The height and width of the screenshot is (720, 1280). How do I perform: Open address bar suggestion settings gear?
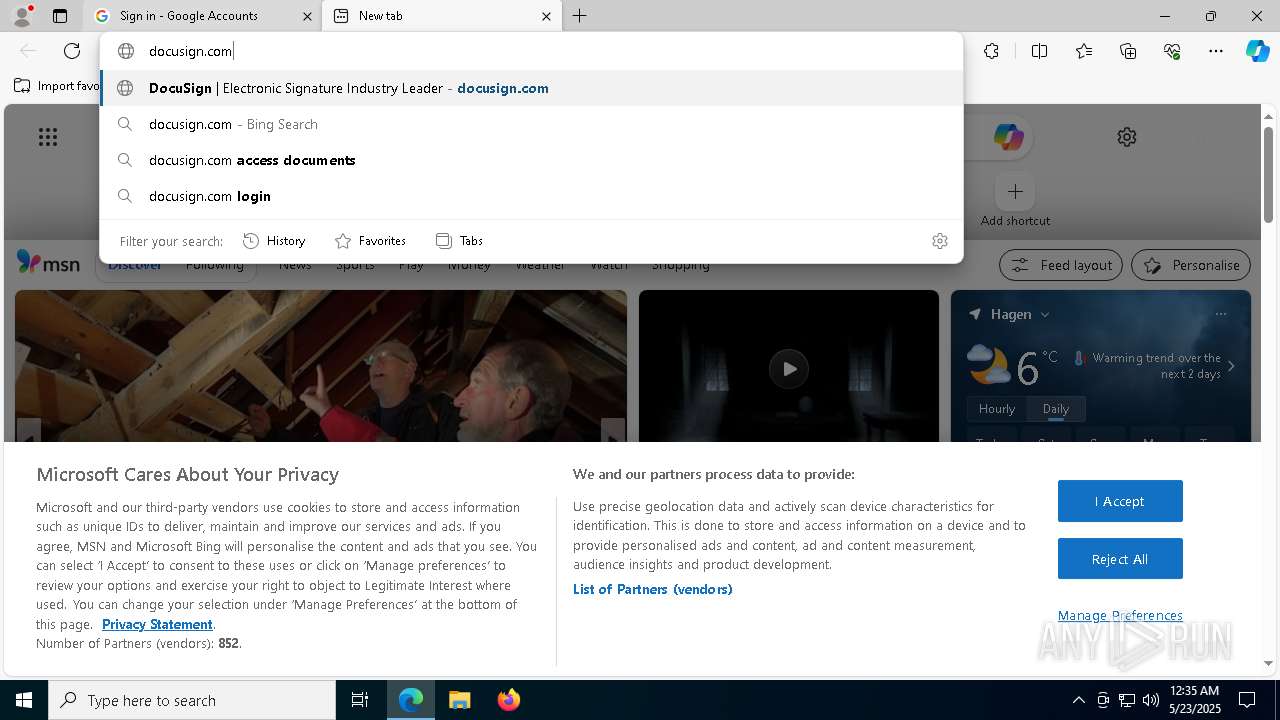click(939, 241)
